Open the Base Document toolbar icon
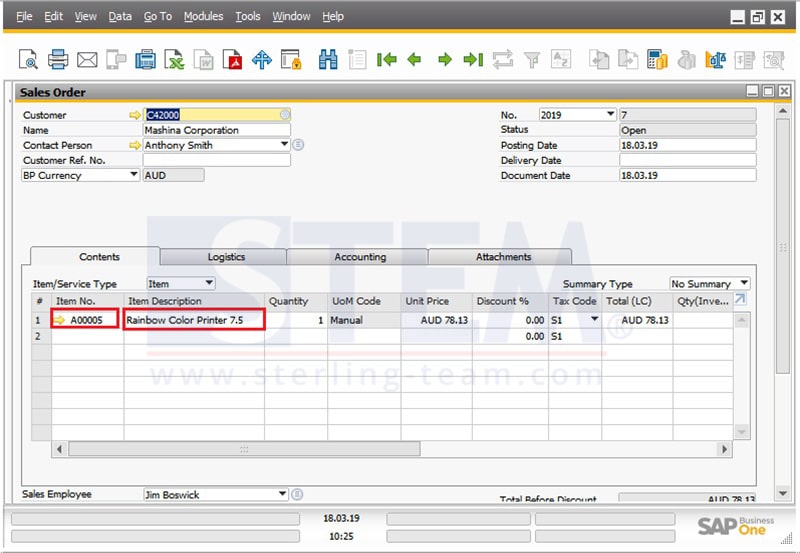Screen dimensions: 800x553 tap(599, 60)
